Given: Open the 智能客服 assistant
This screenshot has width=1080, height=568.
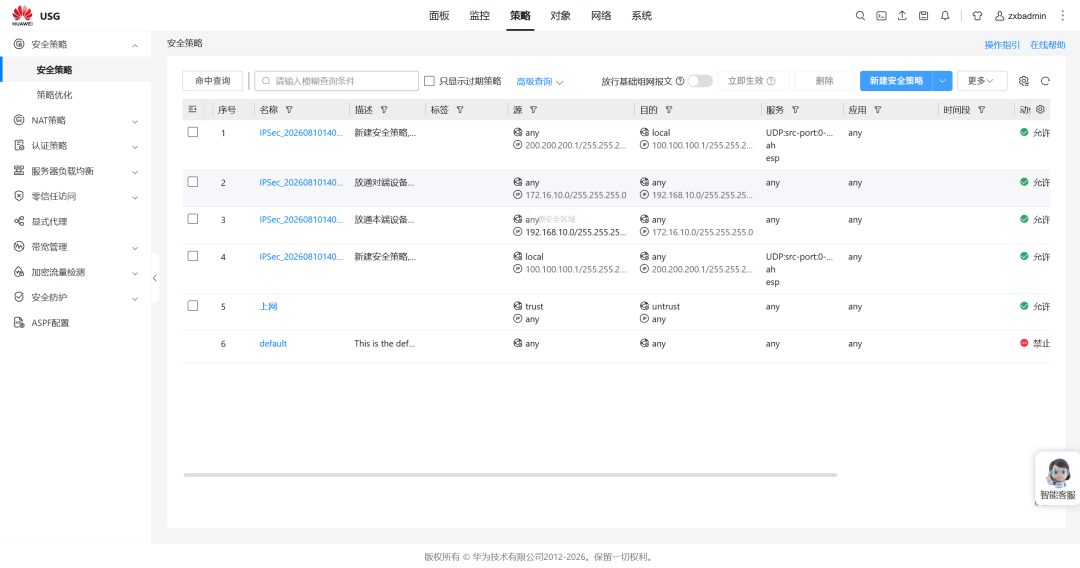Looking at the screenshot, I should [1057, 479].
